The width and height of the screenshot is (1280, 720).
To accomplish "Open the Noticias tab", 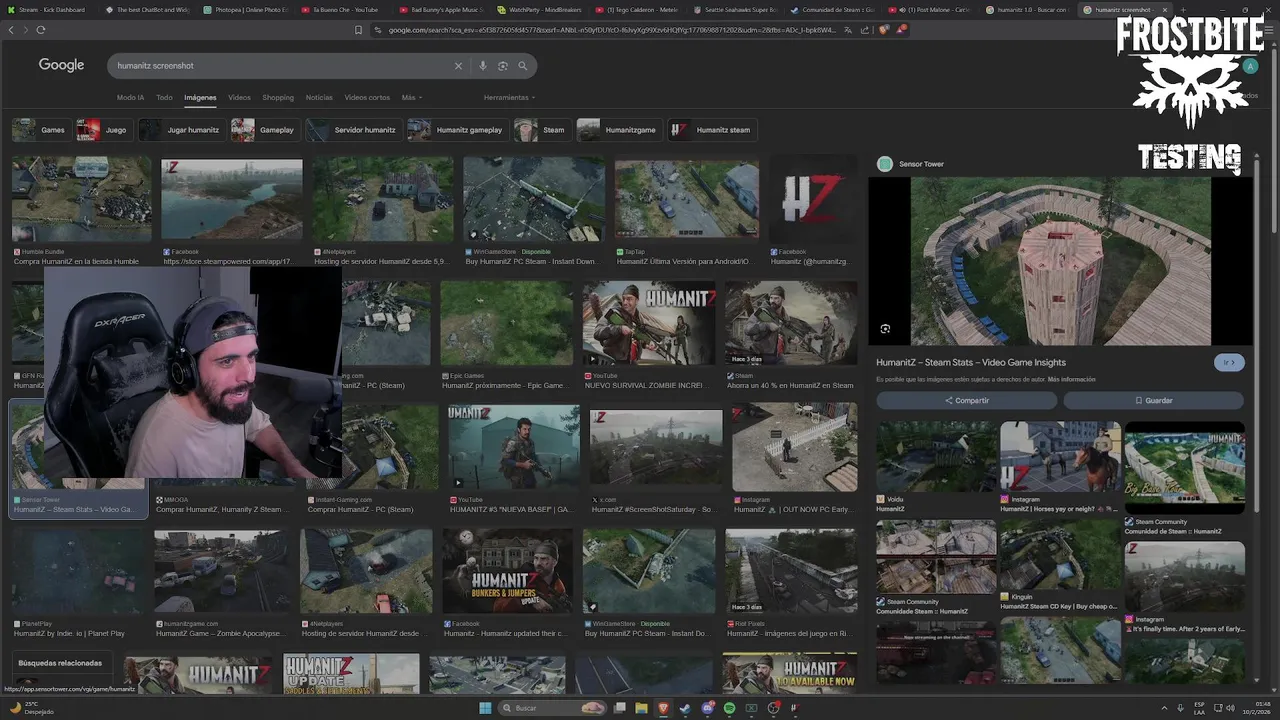I will (x=319, y=98).
